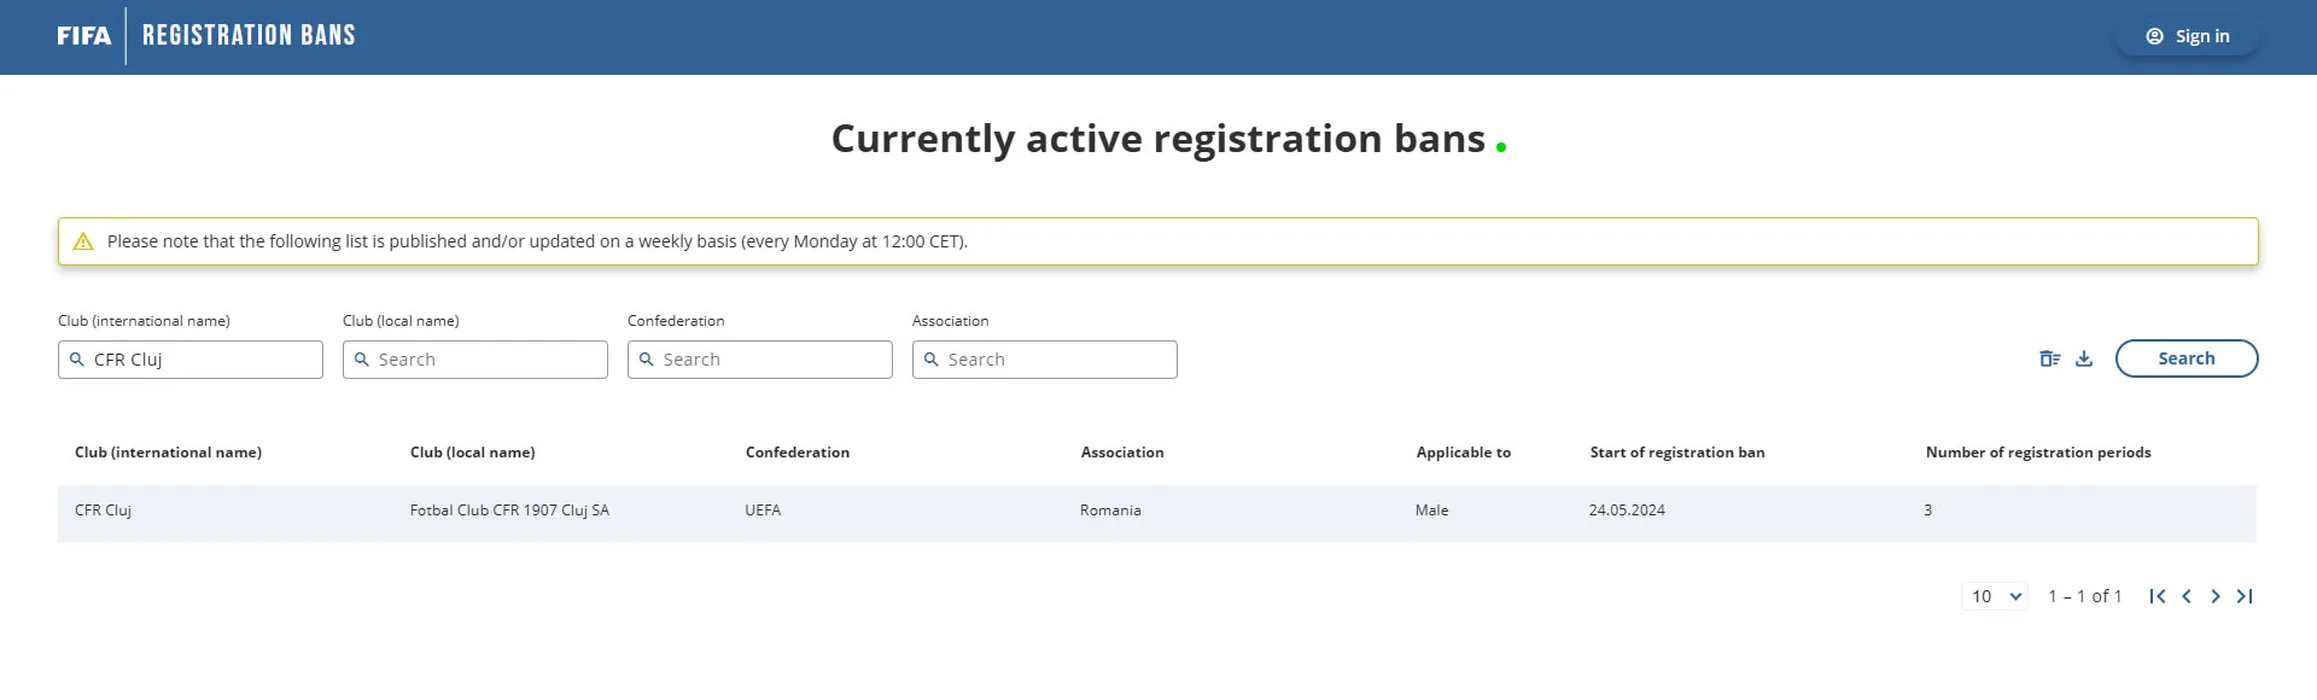Click the Registration Bans header title
Image resolution: width=2317 pixels, height=700 pixels.
249,36
